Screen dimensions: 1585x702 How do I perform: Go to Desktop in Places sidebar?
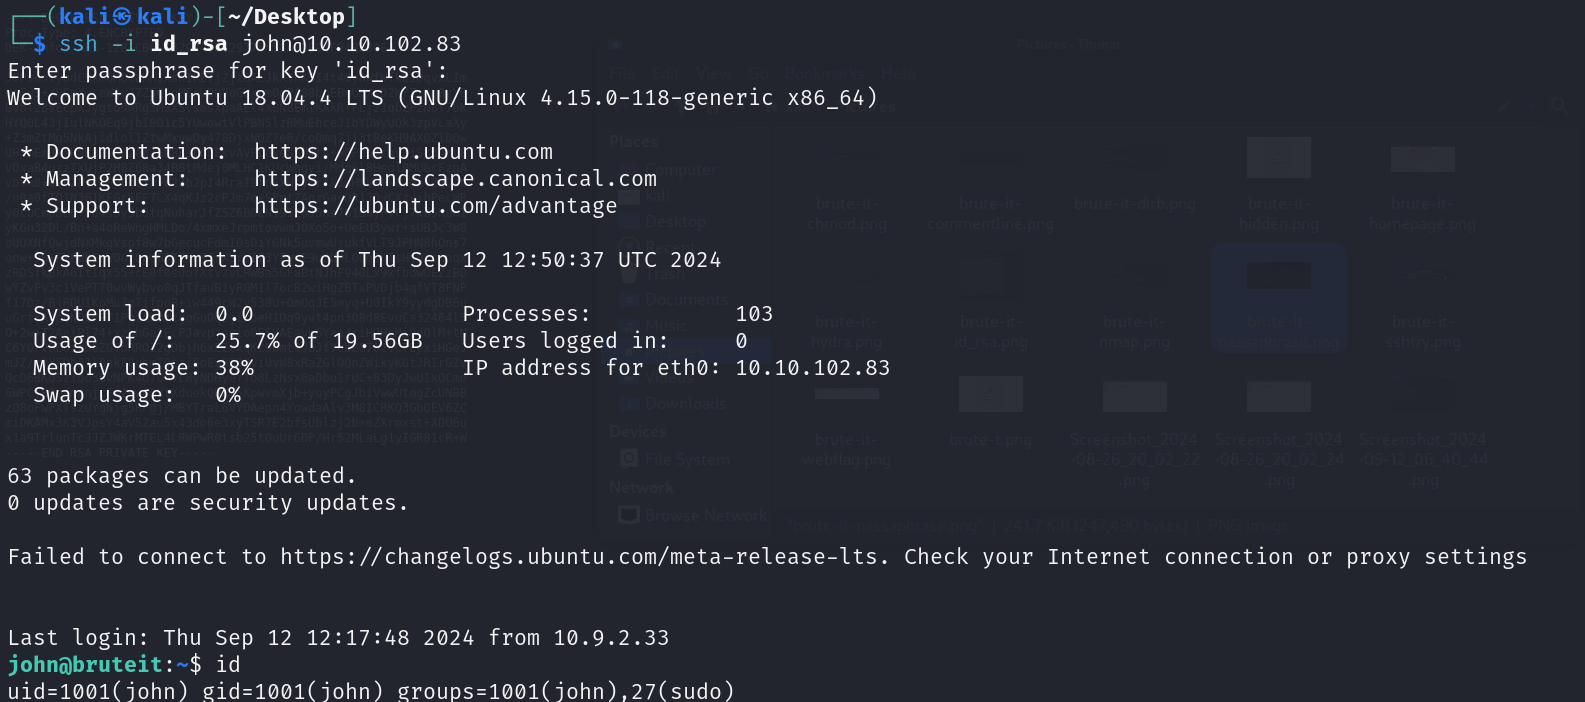675,222
